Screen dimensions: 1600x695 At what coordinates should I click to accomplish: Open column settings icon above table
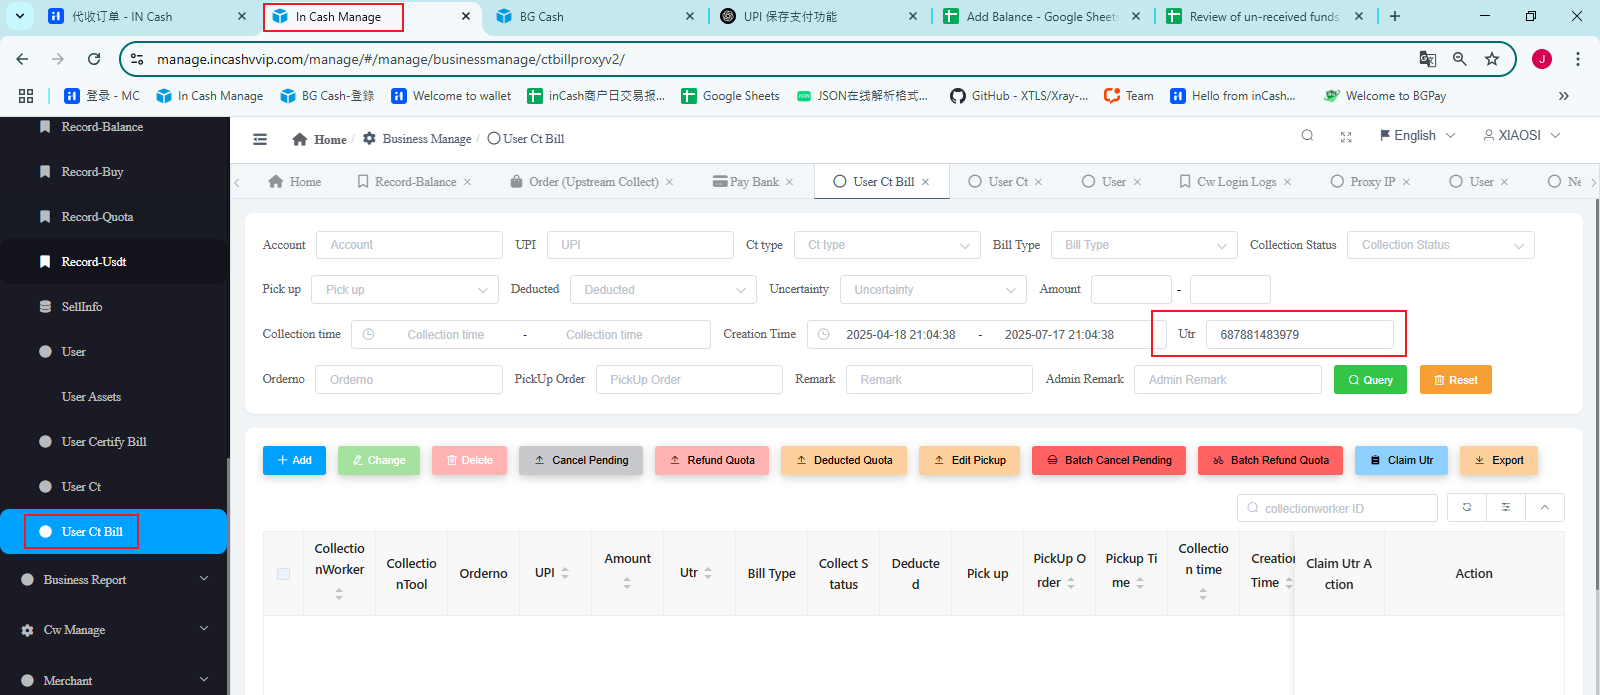[x=1506, y=508]
